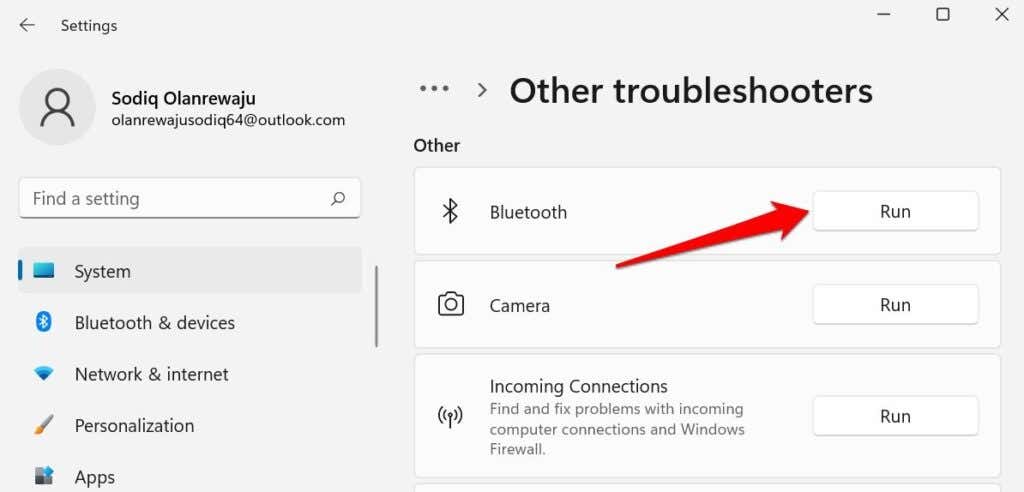
Task: Open Personalization settings page
Action: coord(134,425)
